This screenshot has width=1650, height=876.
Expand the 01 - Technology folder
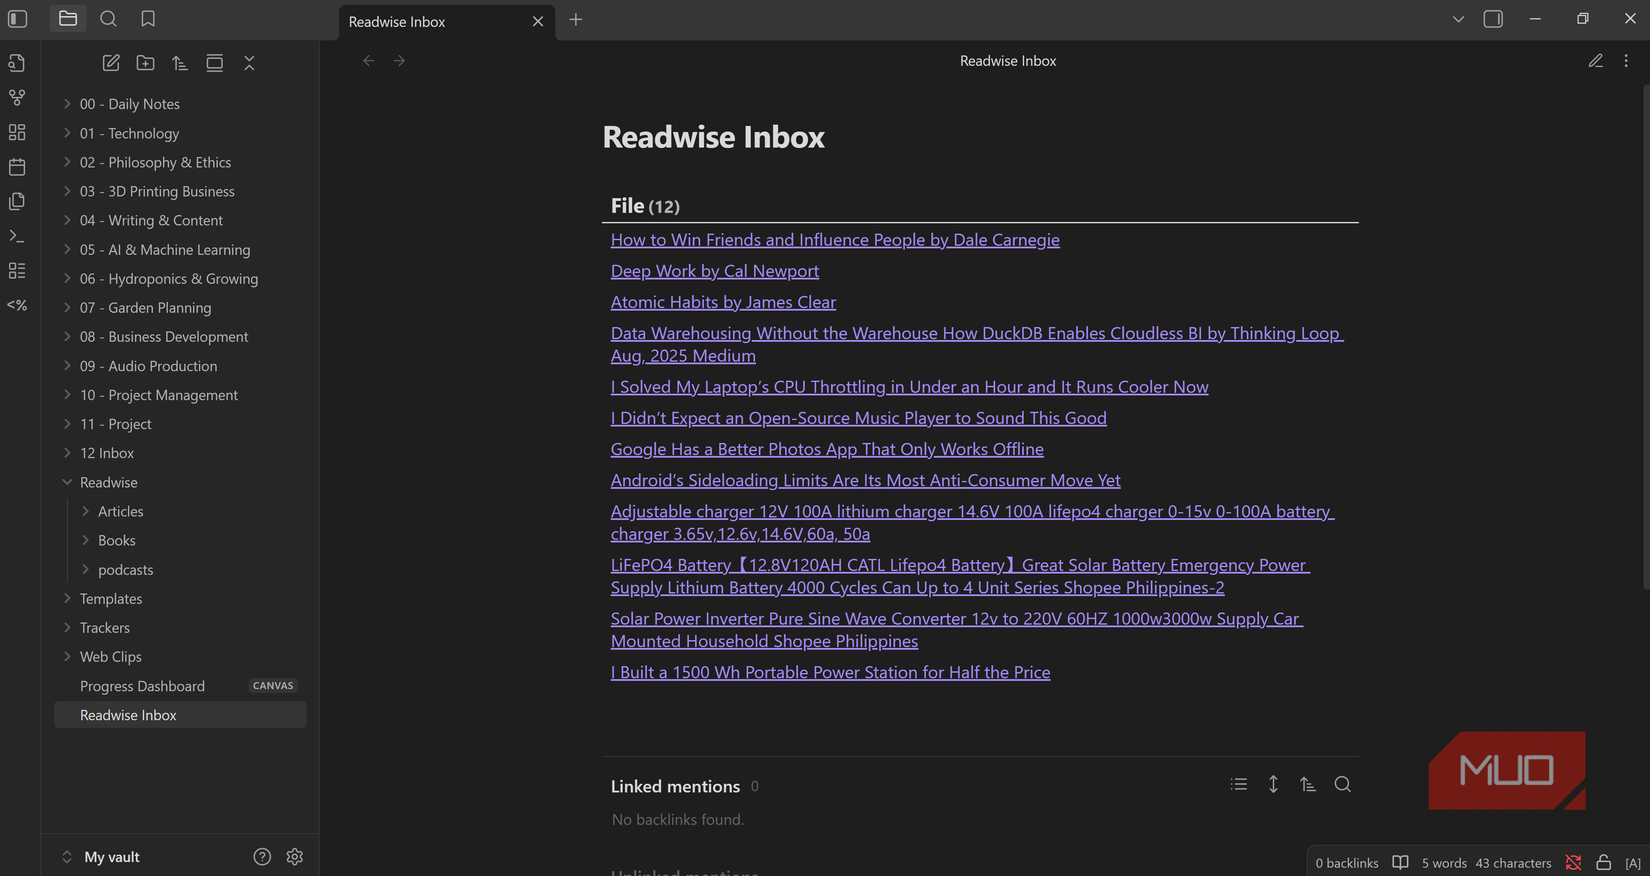tap(129, 133)
